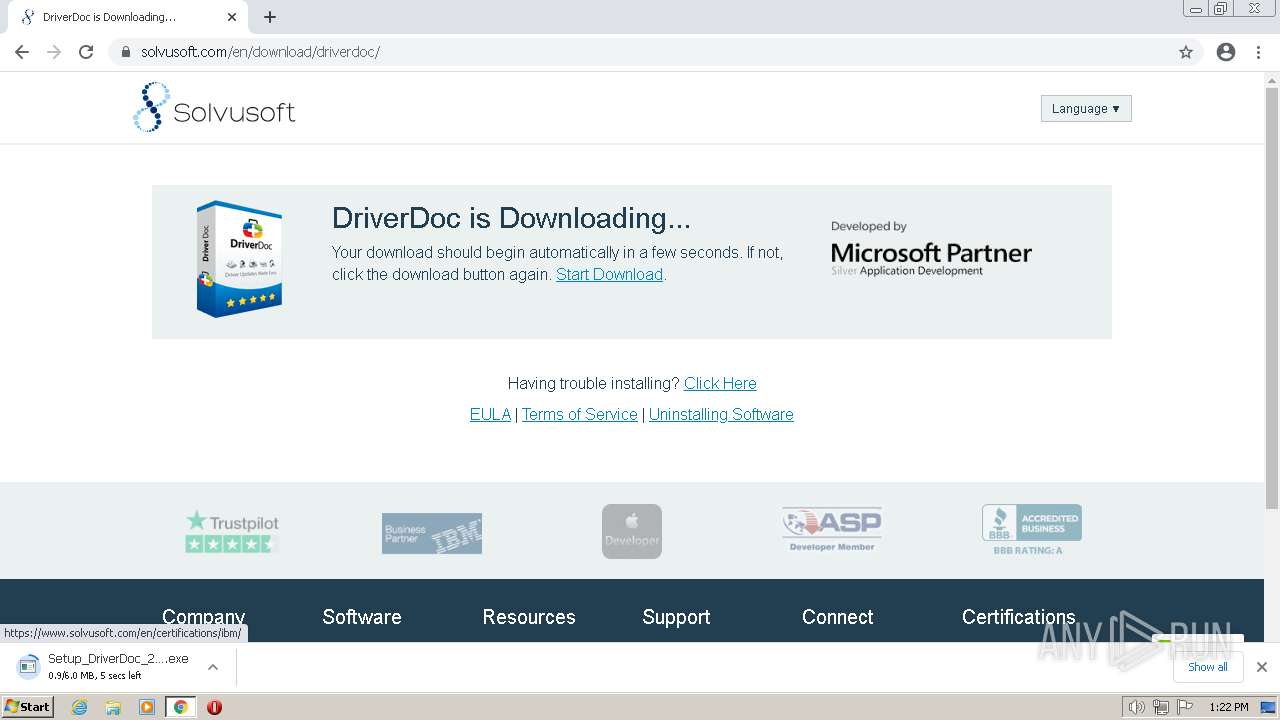Screen dimensions: 1280x720
Task: Close the DriverDoc is Downloading tab
Action: (x=232, y=17)
